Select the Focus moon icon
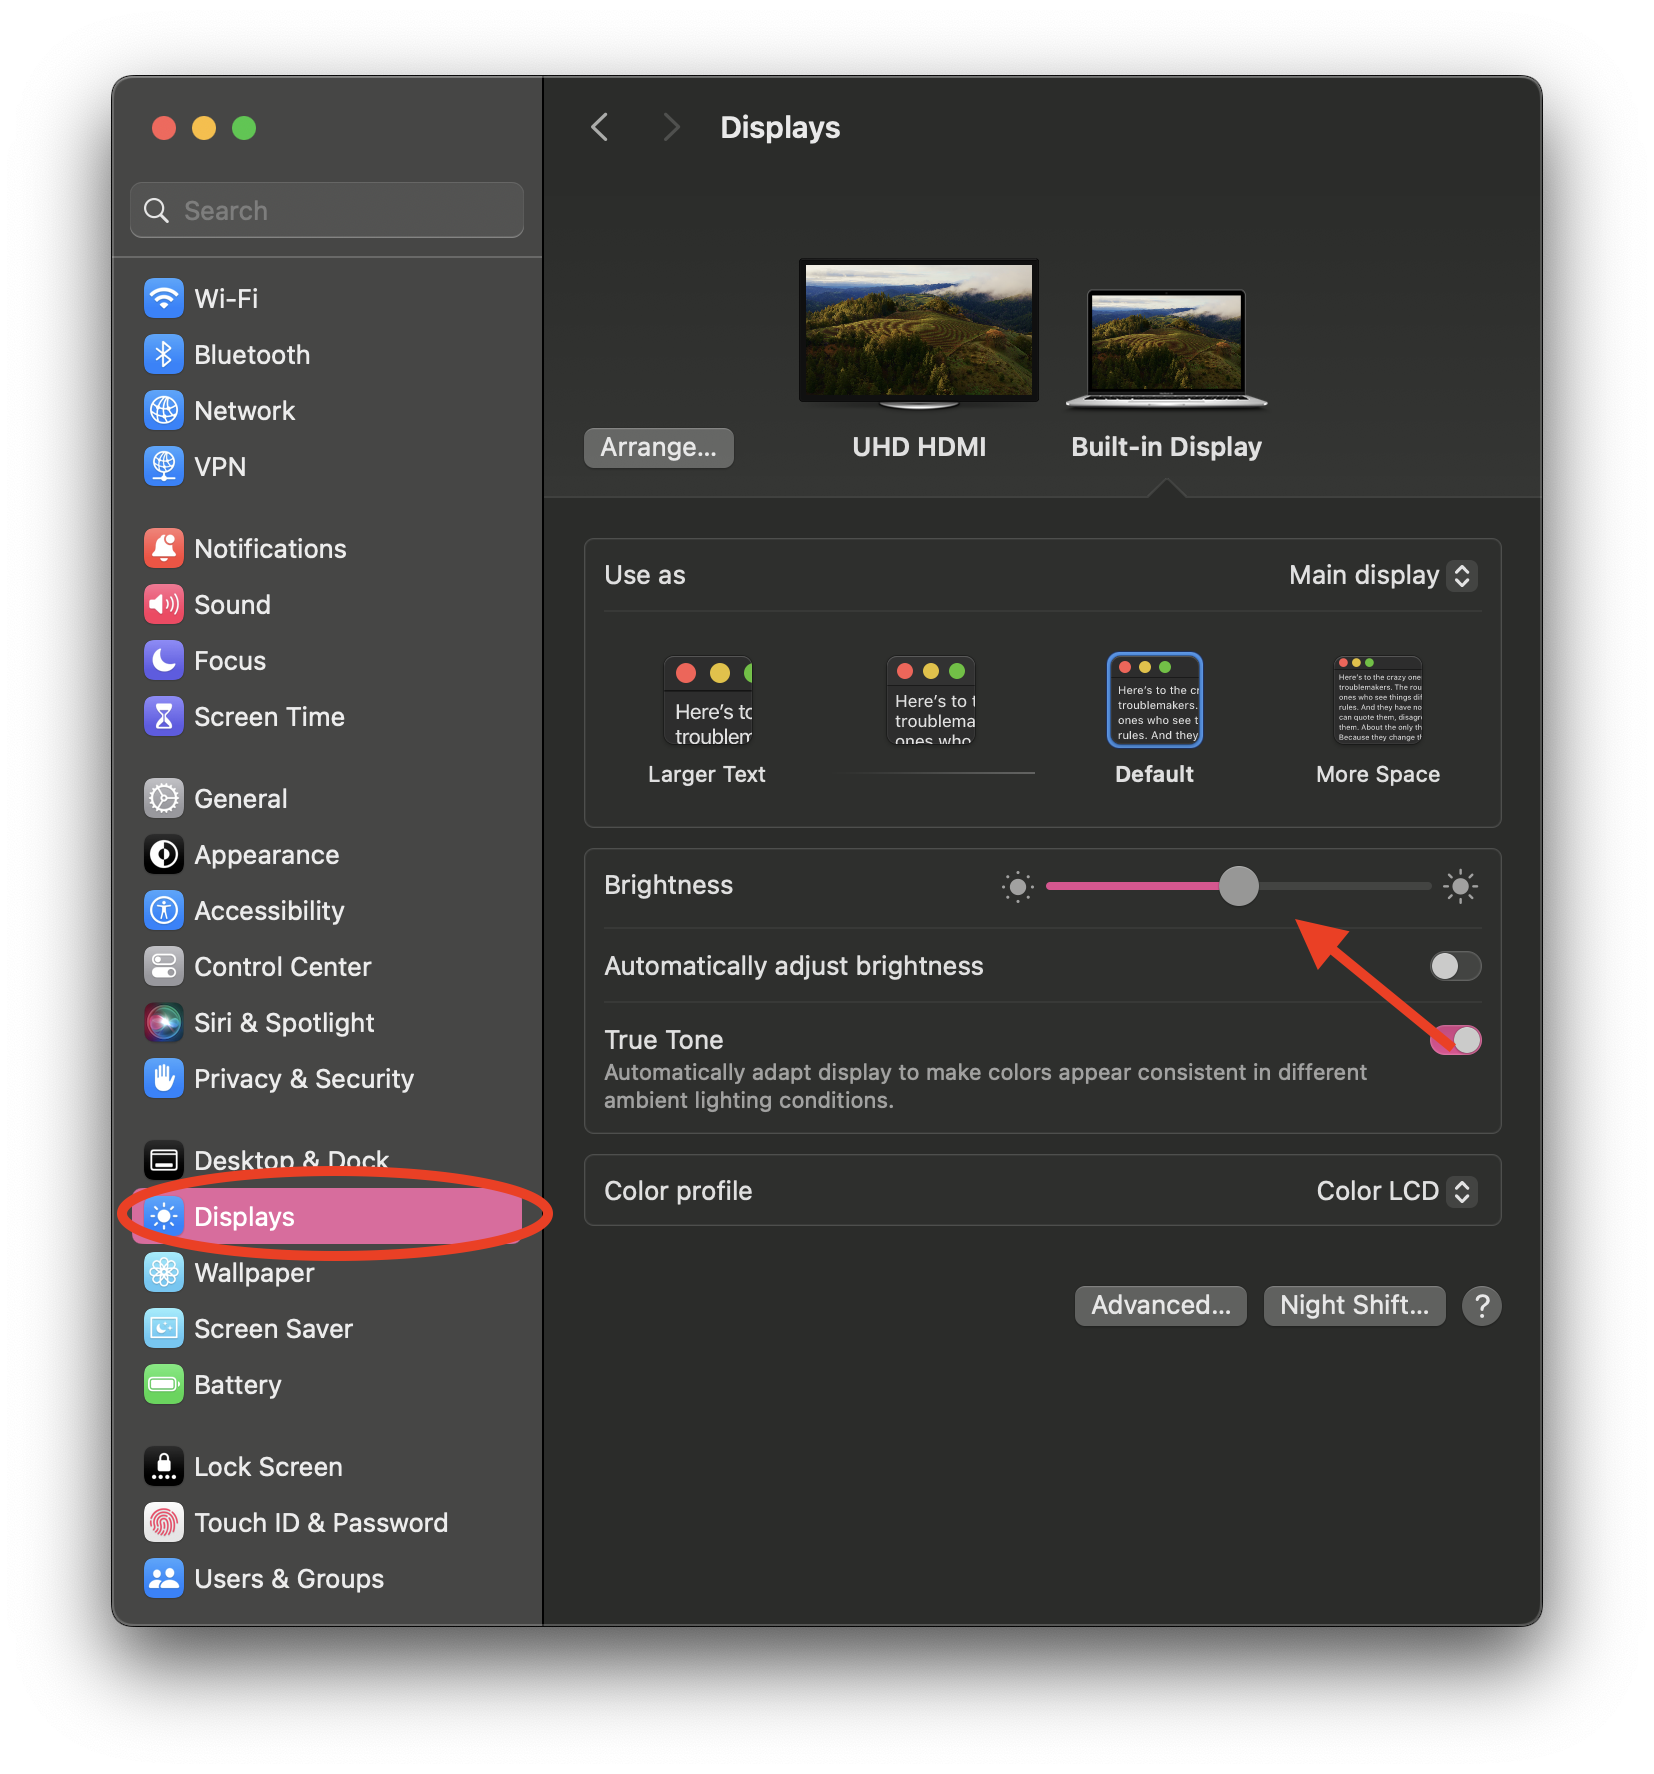The image size is (1654, 1774). coord(163,660)
